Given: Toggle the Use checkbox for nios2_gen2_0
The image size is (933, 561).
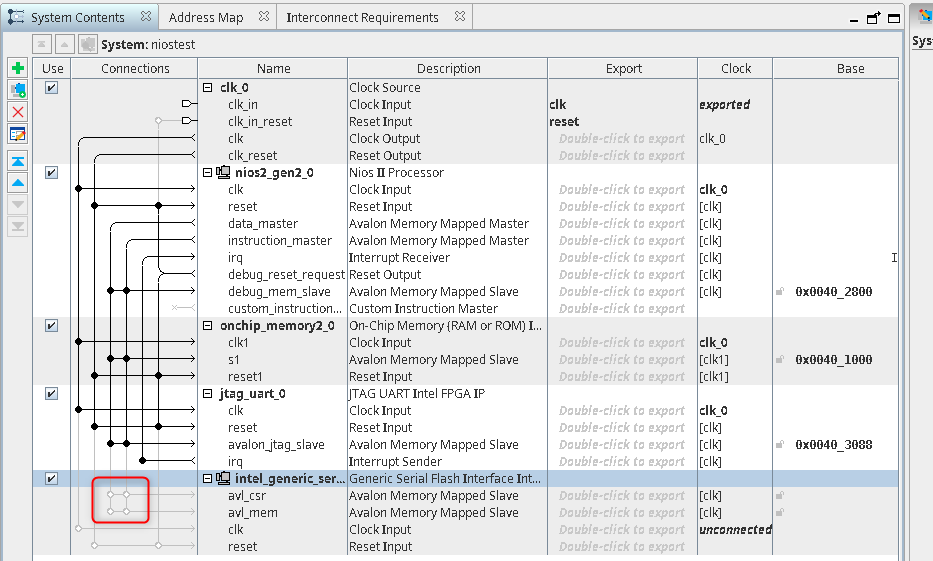Looking at the screenshot, I should coord(51,172).
